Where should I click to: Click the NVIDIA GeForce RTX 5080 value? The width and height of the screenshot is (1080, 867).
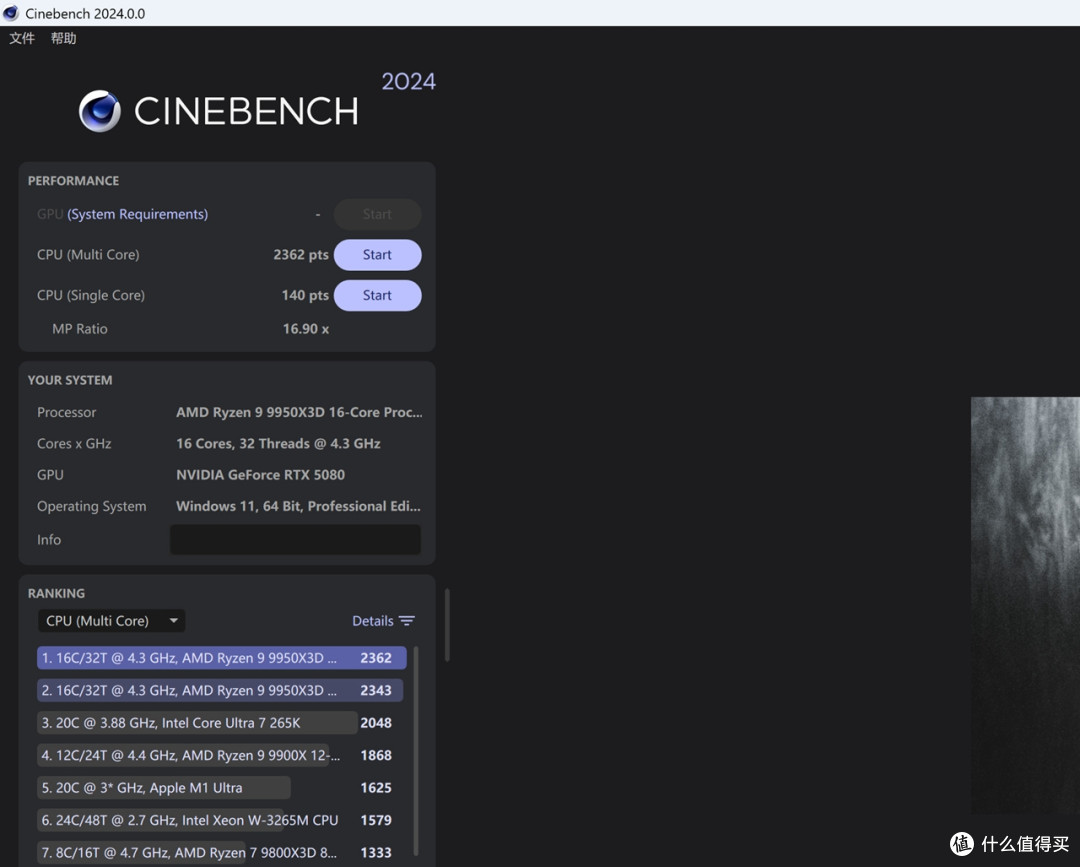click(x=260, y=475)
